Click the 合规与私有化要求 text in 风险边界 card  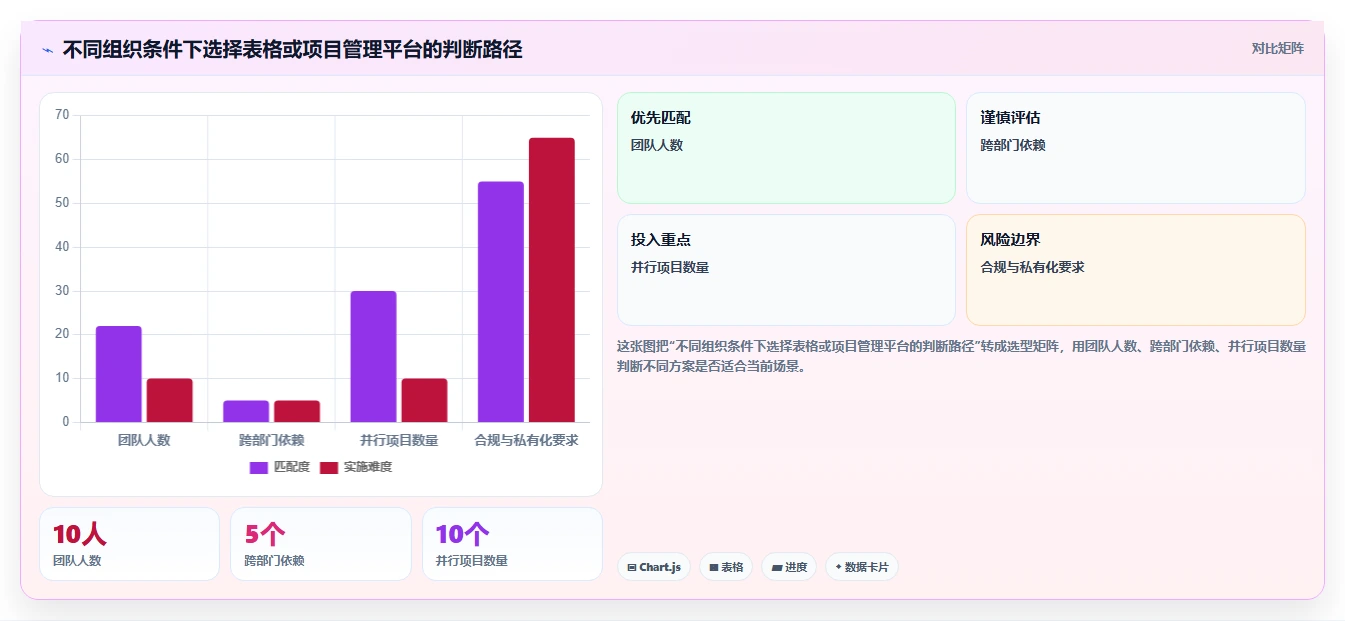point(1033,267)
